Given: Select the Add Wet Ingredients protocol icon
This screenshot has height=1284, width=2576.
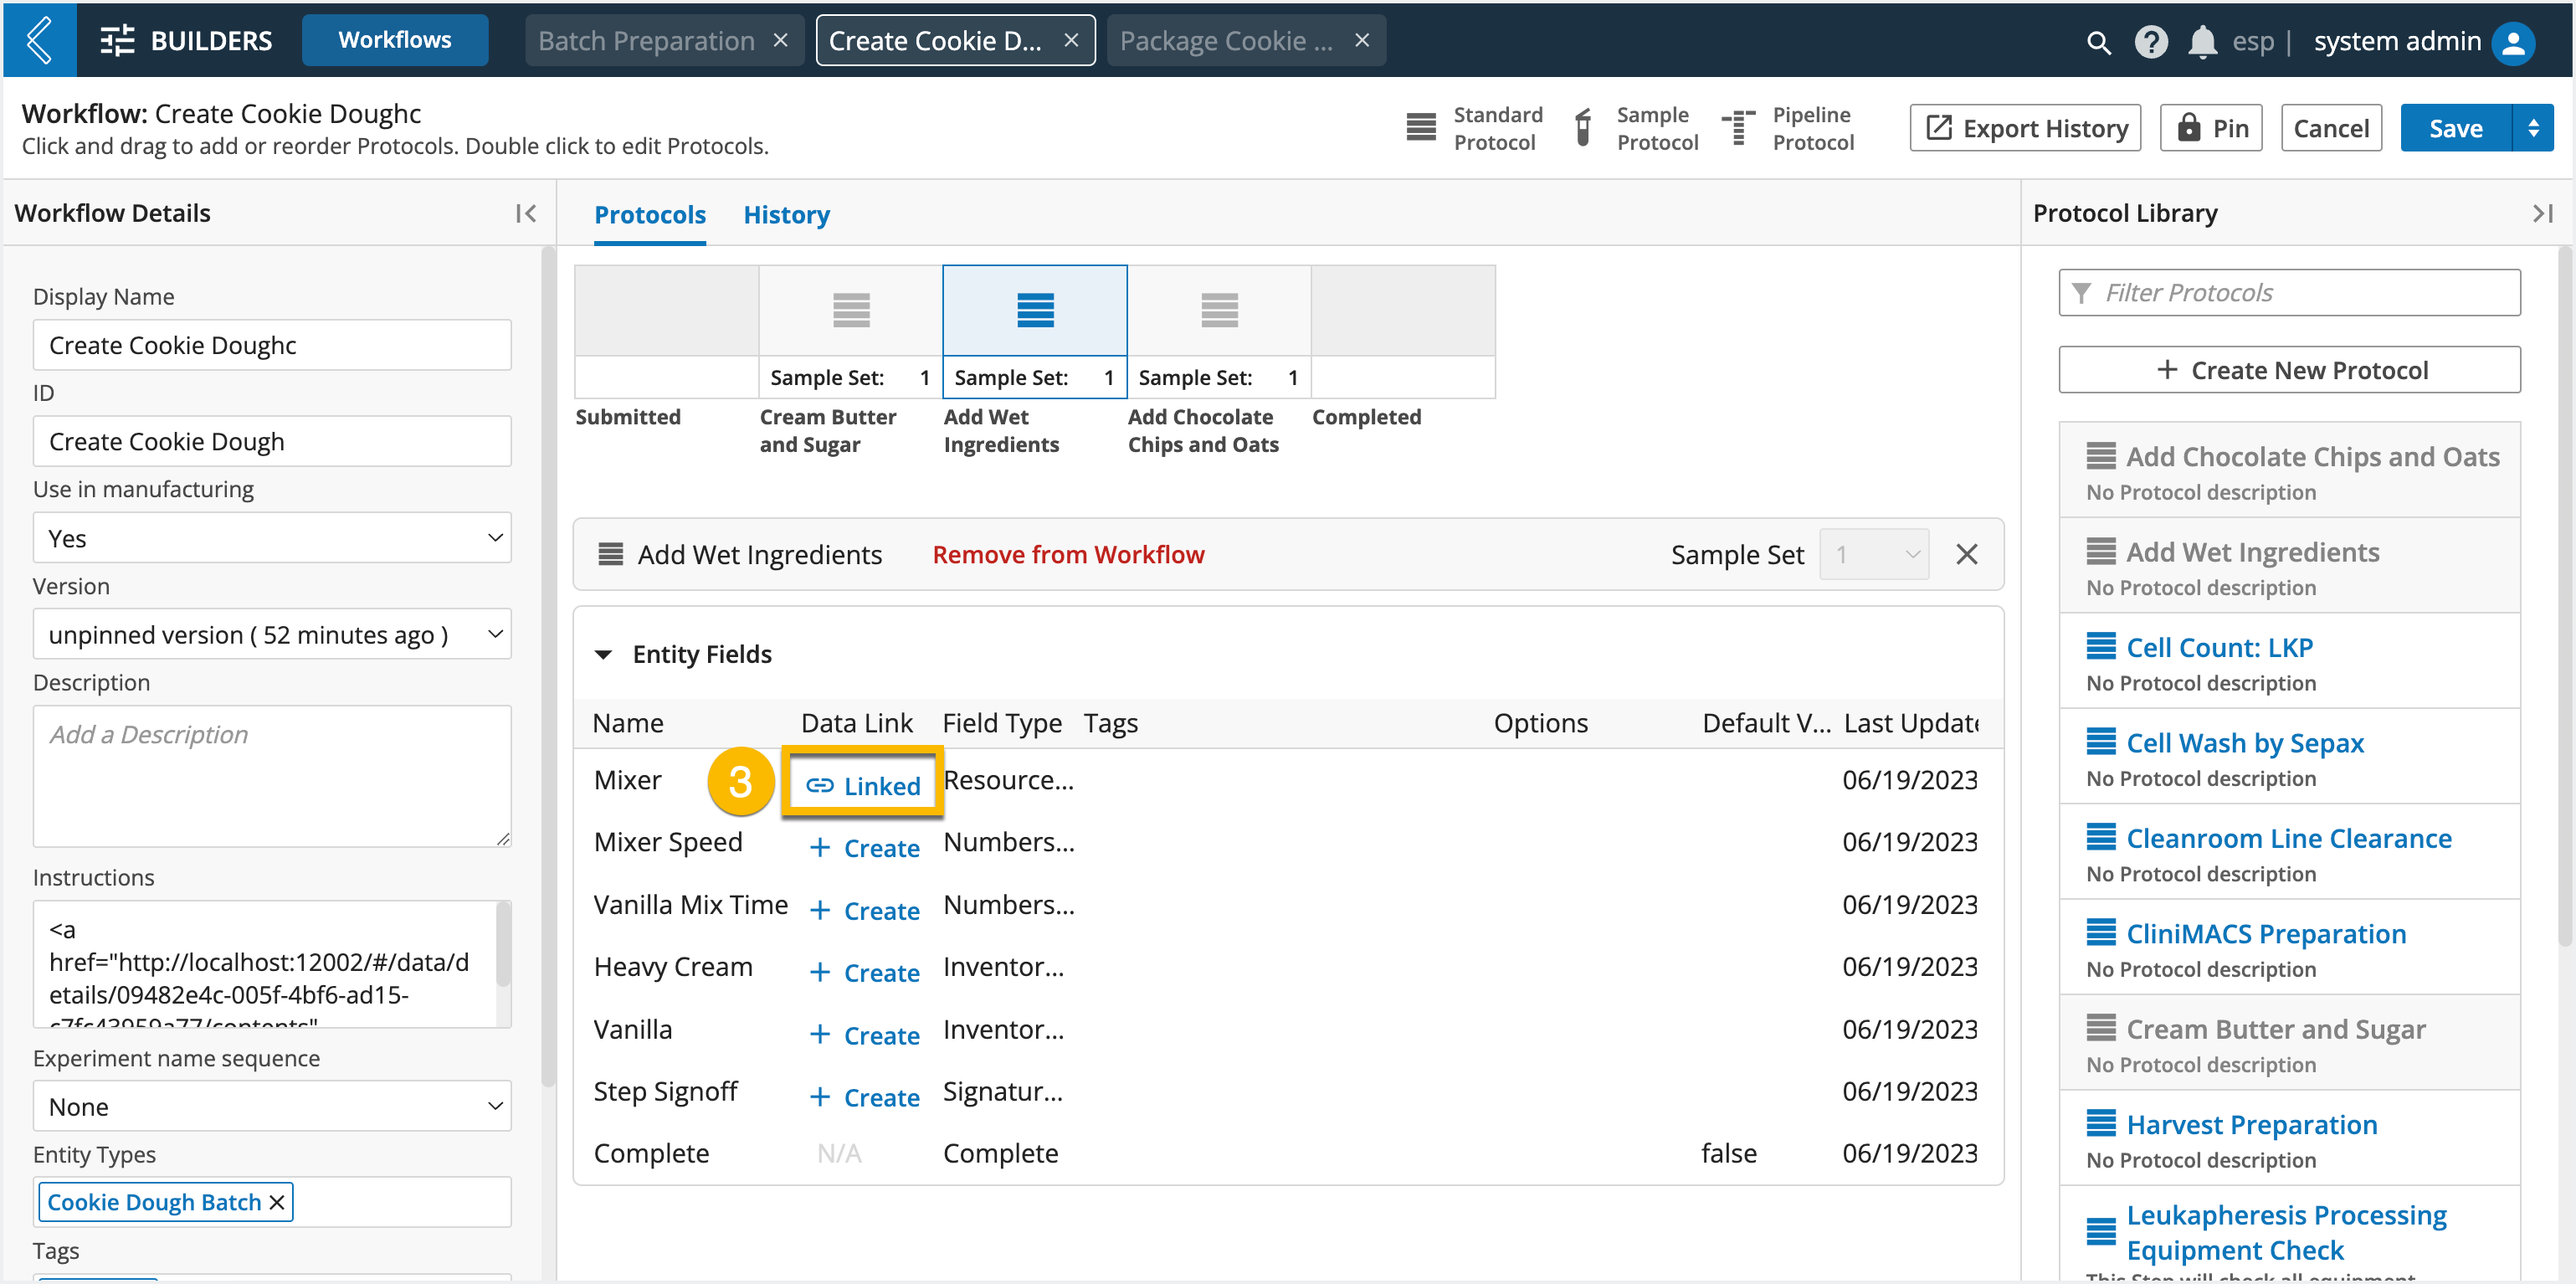Looking at the screenshot, I should 1035,310.
